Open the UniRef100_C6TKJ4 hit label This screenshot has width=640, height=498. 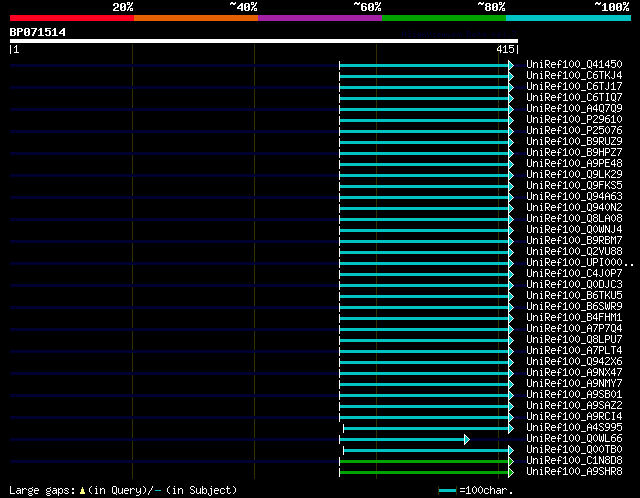574,76
